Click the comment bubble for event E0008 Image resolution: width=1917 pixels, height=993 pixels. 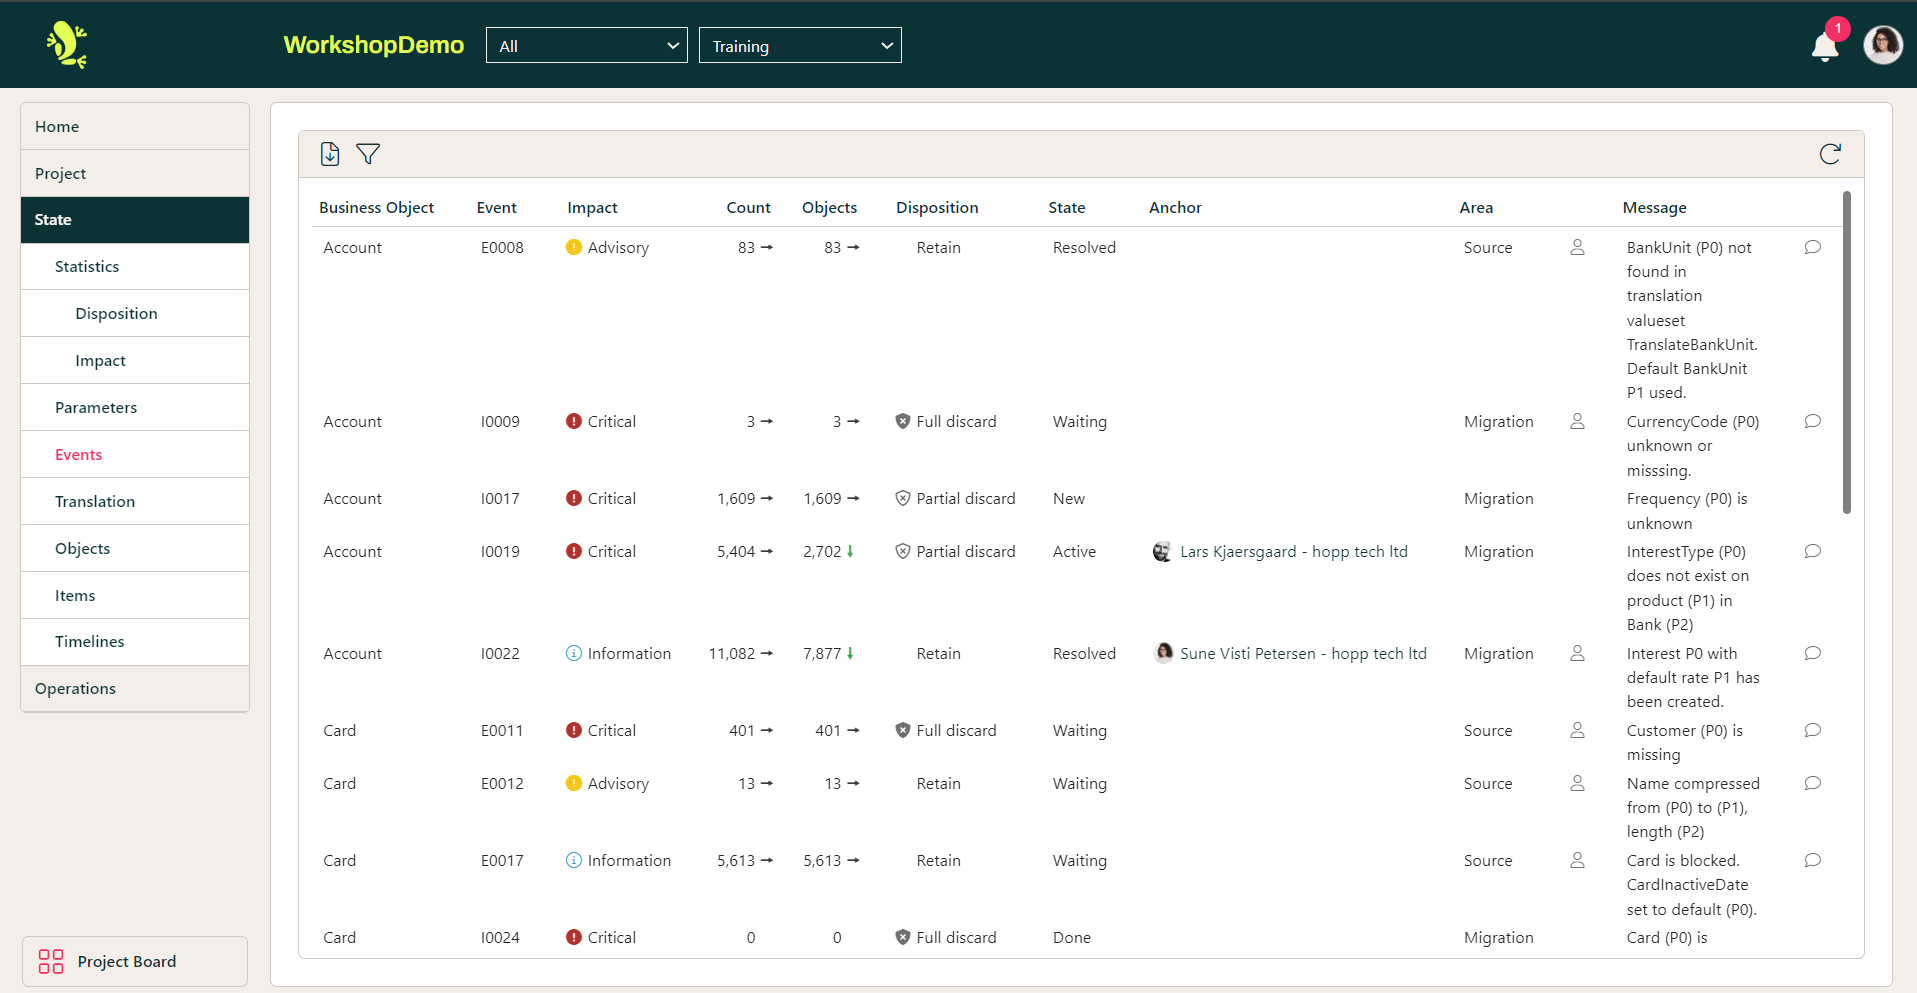[x=1812, y=247]
